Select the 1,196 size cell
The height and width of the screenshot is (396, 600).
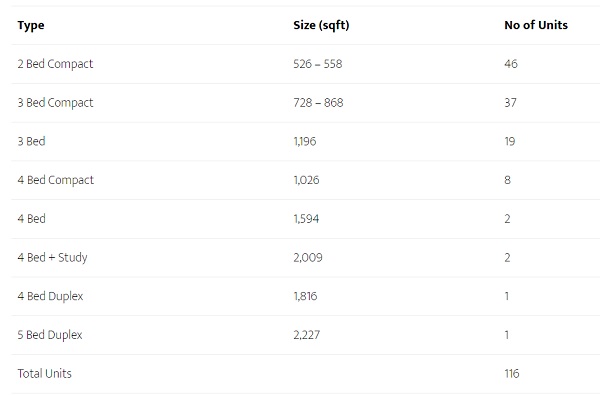tap(305, 142)
